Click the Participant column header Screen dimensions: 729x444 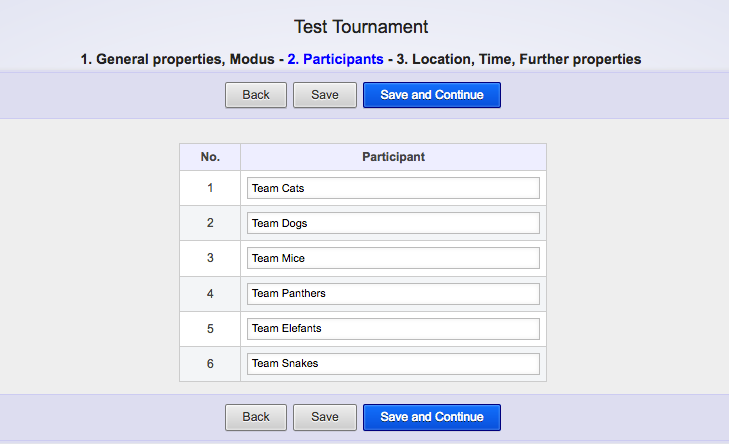[x=393, y=157]
